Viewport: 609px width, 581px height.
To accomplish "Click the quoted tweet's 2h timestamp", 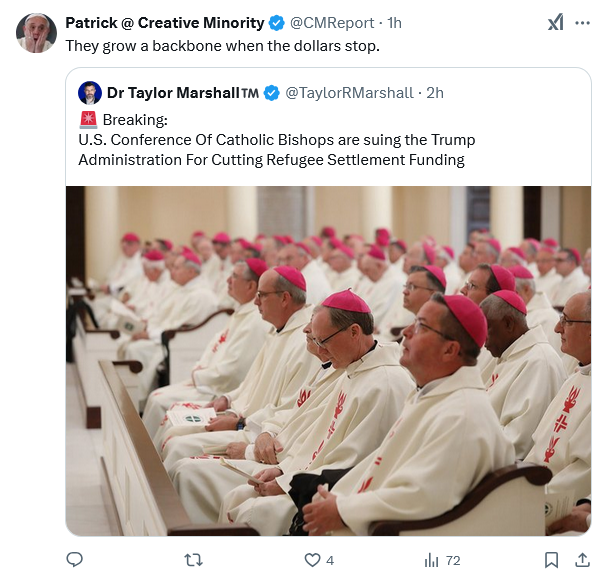I will [x=435, y=93].
